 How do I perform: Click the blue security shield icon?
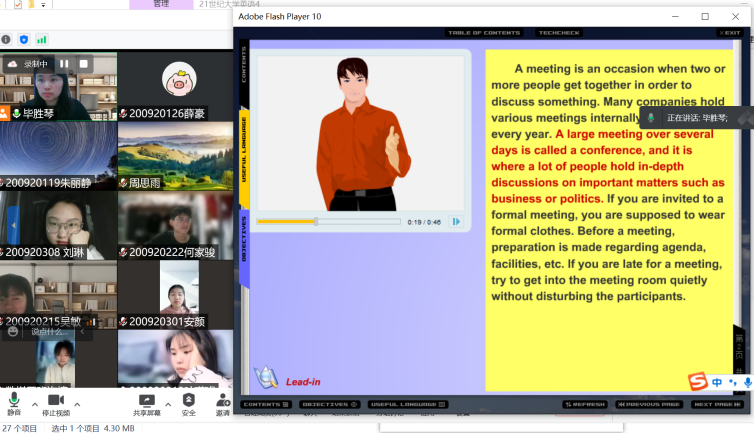pos(24,39)
